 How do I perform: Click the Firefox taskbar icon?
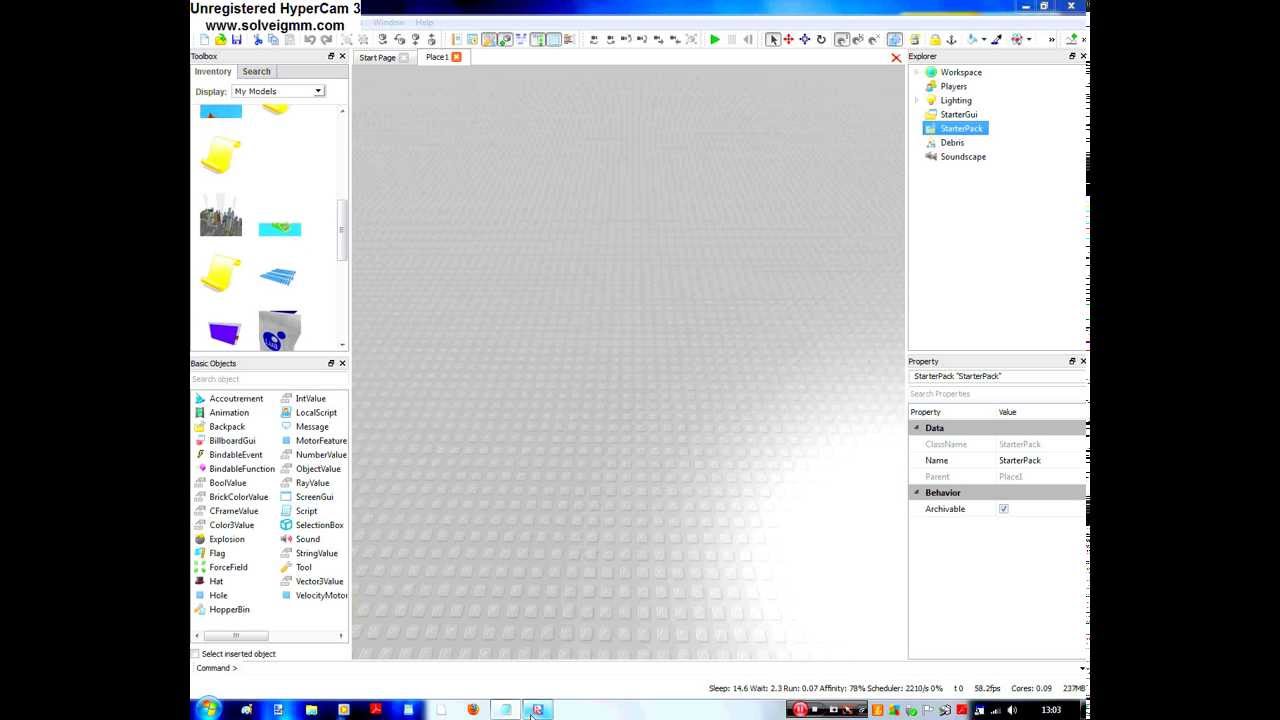473,710
